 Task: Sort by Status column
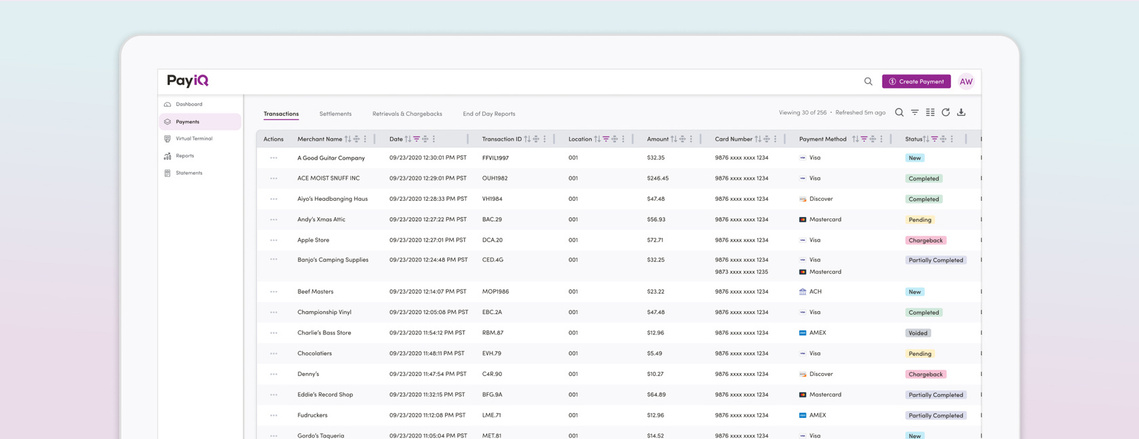(926, 139)
